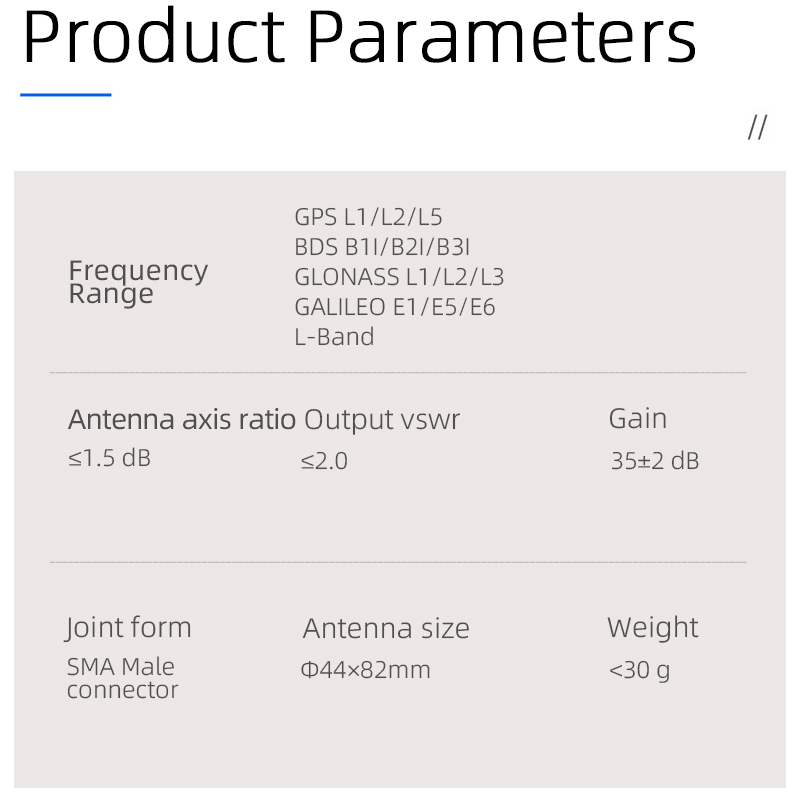Select the ≤1.5 dB value
Viewport: 800px width, 800px height.
[x=109, y=459]
